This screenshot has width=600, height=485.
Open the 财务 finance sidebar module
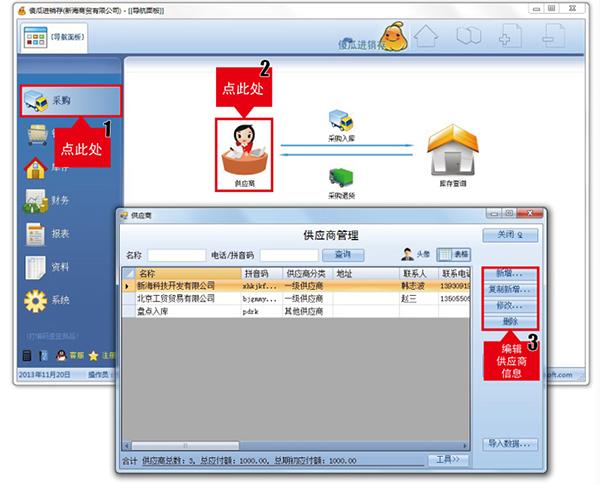tap(50, 200)
